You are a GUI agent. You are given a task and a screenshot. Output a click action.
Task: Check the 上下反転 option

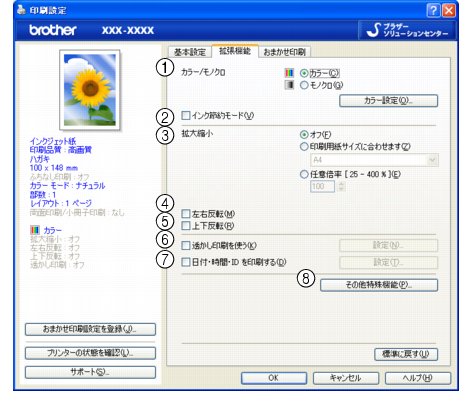click(x=185, y=226)
